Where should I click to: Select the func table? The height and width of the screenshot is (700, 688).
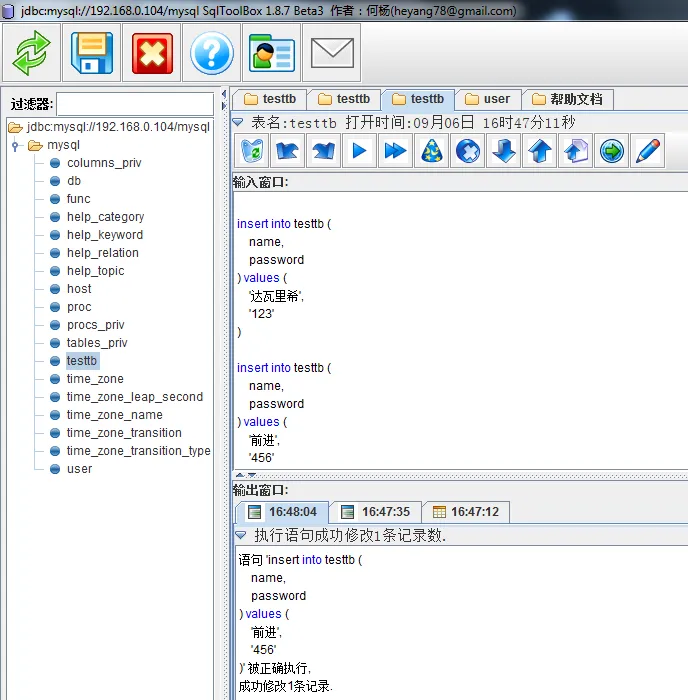(79, 199)
